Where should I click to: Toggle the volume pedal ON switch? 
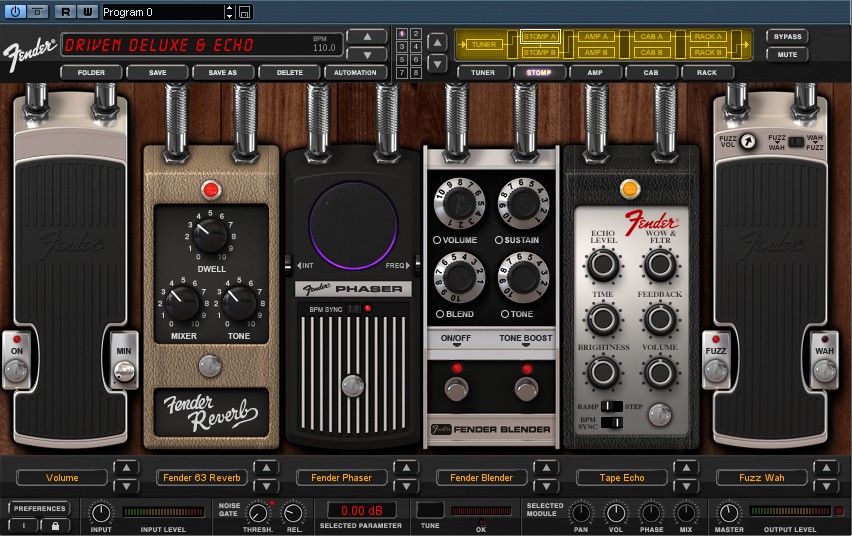(x=16, y=371)
